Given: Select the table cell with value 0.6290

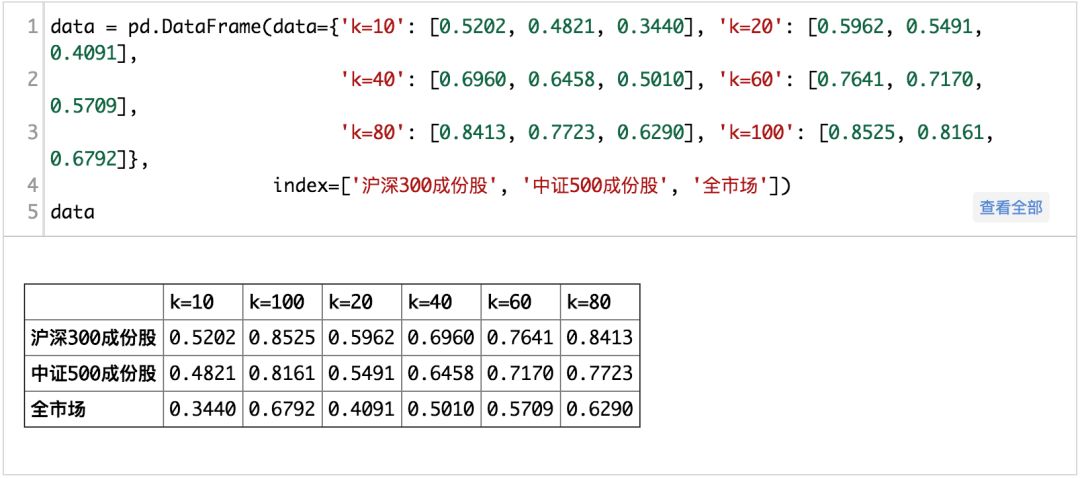Looking at the screenshot, I should [599, 409].
